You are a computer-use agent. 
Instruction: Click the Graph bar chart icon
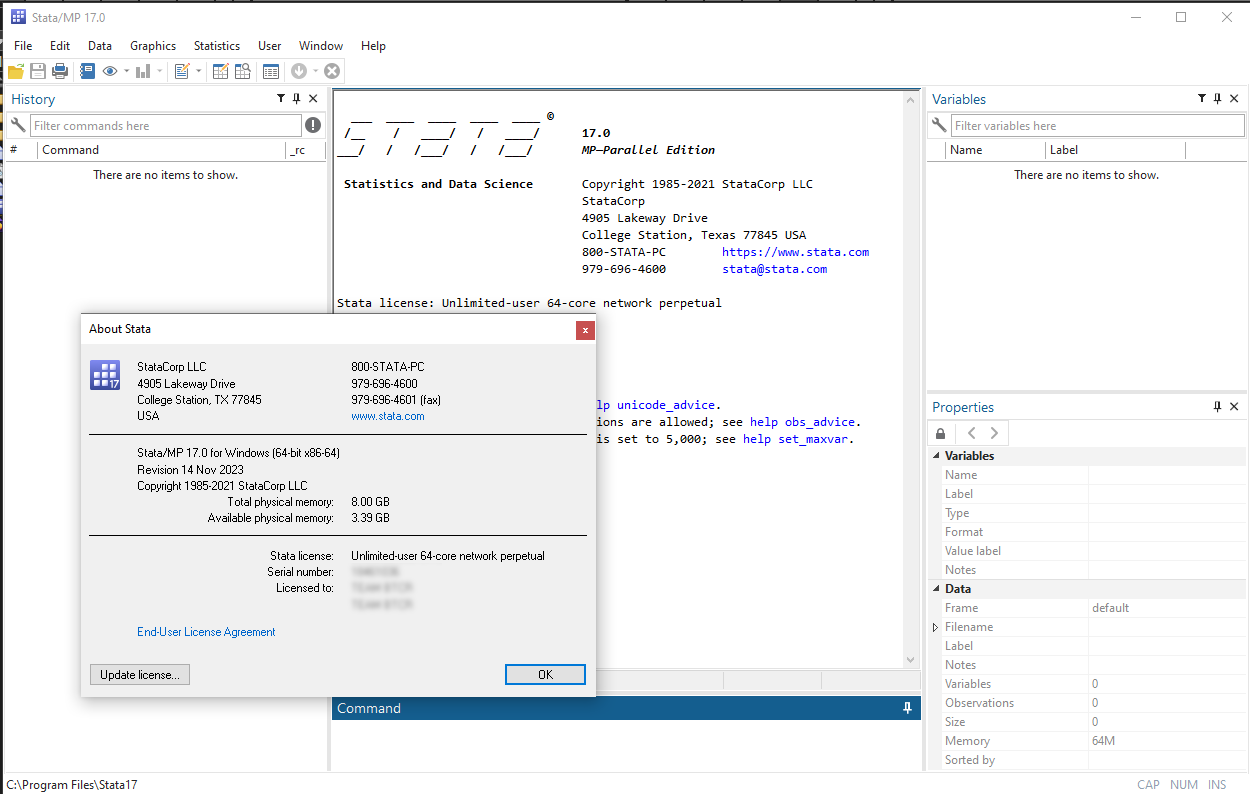pyautogui.click(x=143, y=71)
